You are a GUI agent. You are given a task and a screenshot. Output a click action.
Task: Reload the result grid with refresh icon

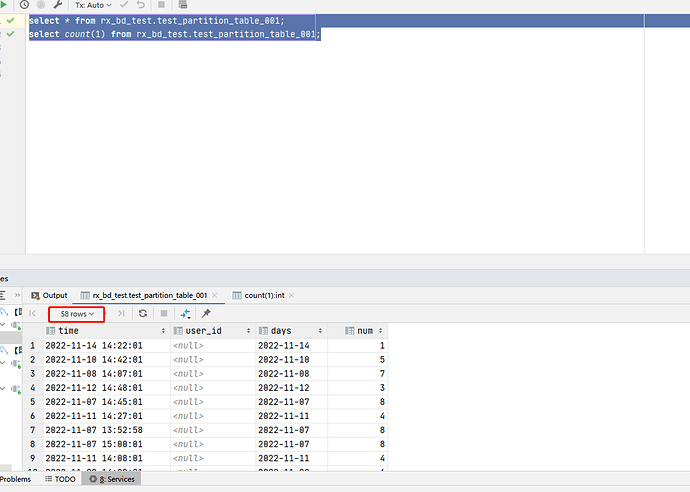[143, 314]
